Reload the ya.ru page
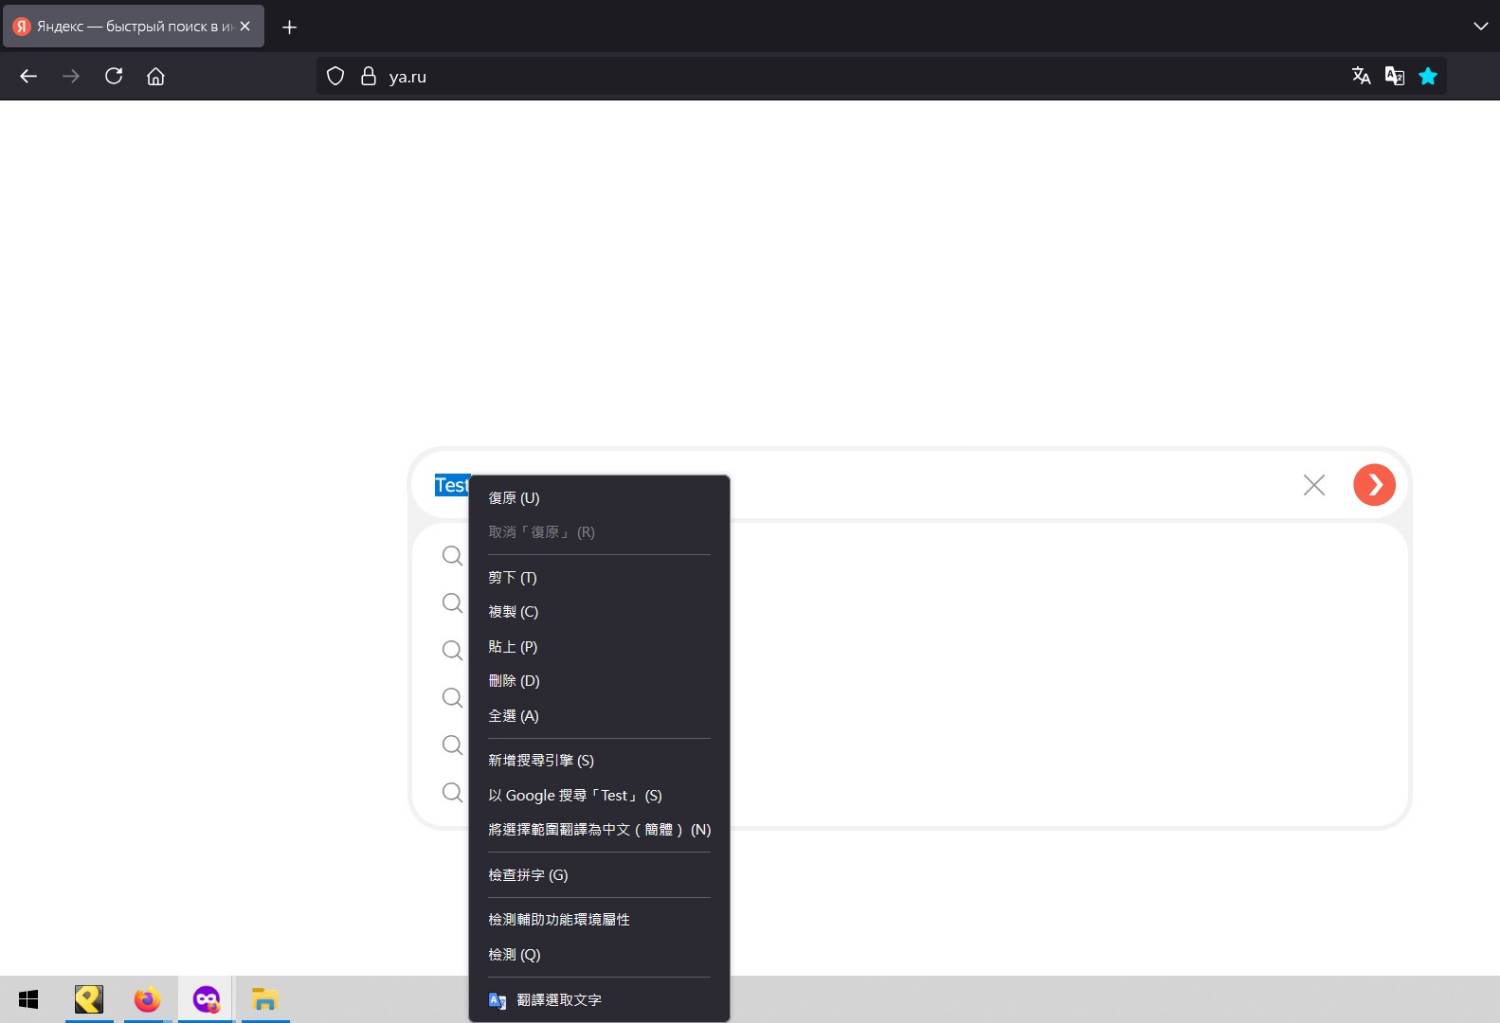 click(x=114, y=76)
